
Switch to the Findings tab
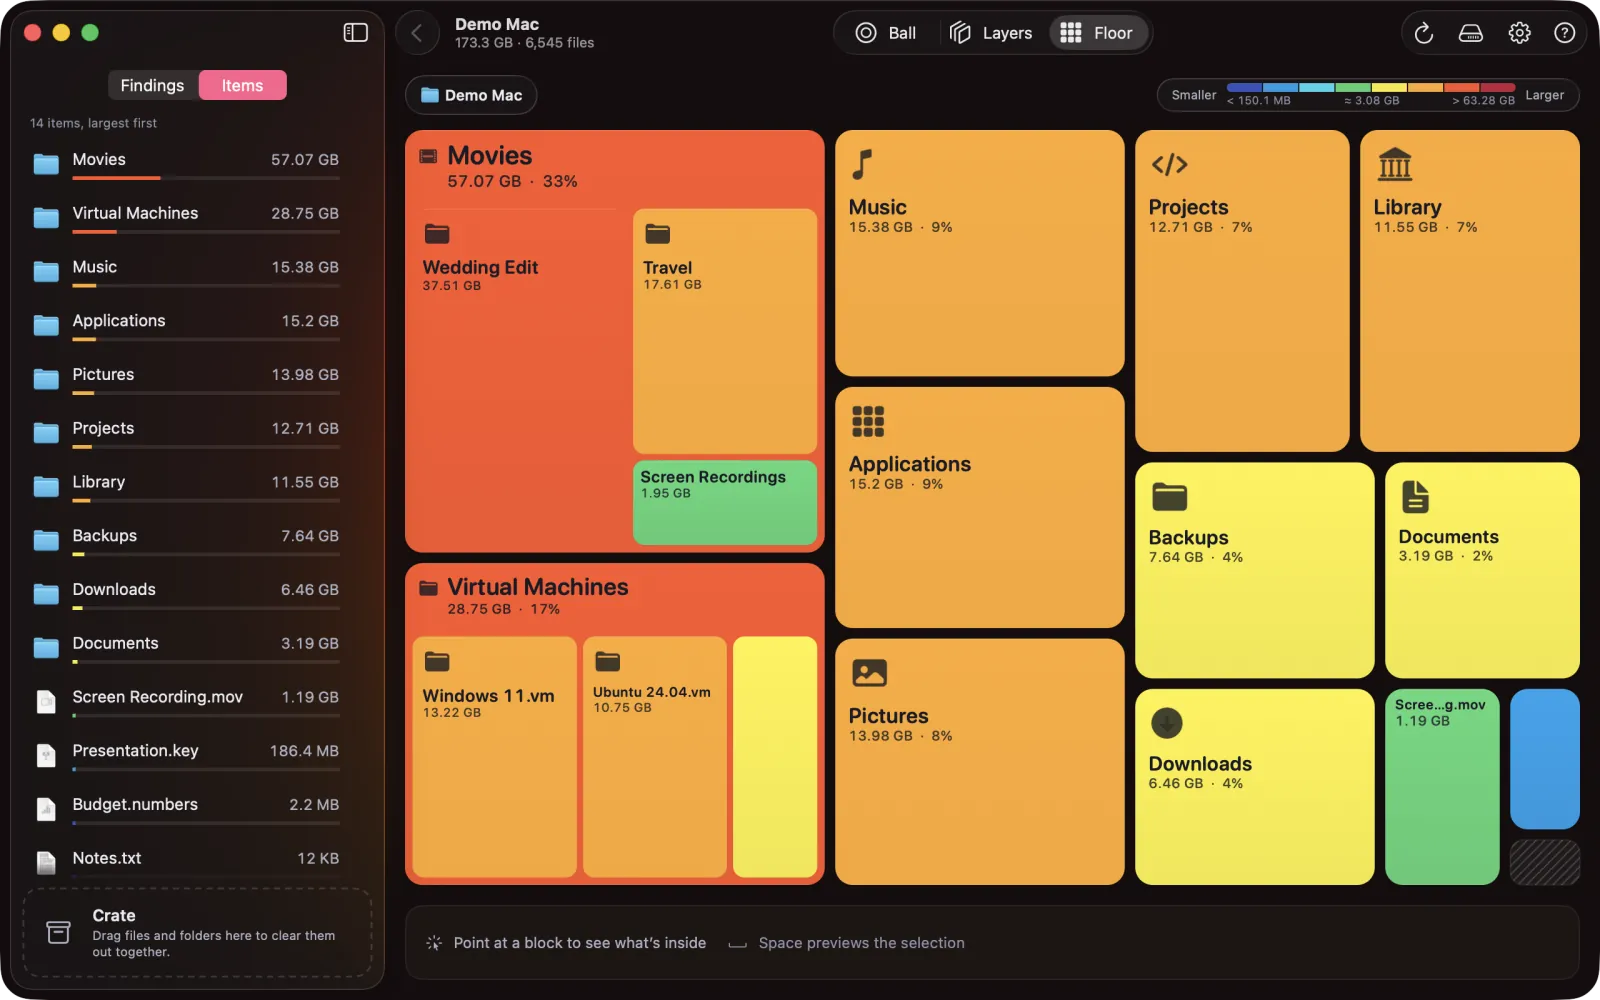pyautogui.click(x=152, y=85)
